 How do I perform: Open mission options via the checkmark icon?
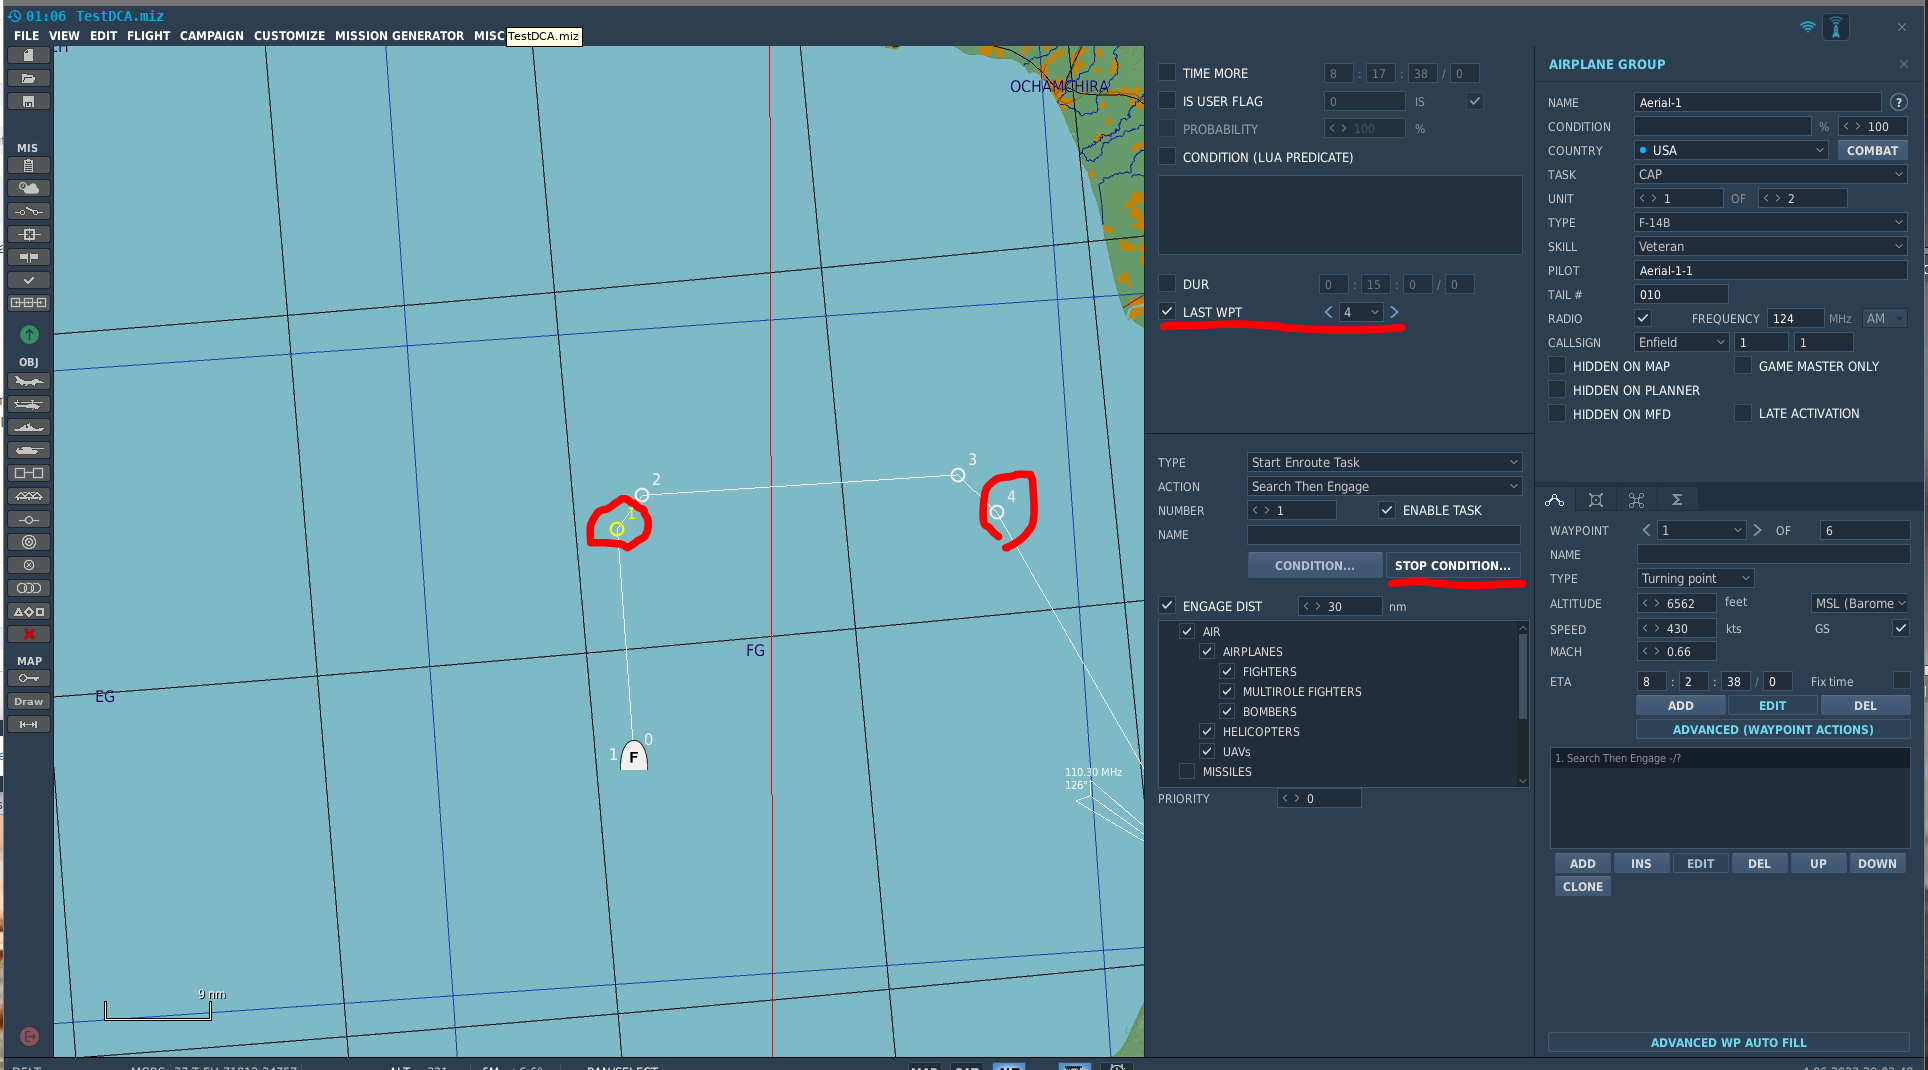pyautogui.click(x=29, y=280)
